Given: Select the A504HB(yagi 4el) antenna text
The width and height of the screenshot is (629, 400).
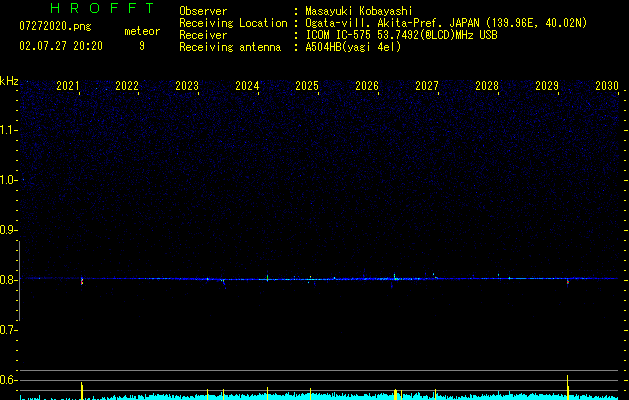Looking at the screenshot, I should point(353,47).
